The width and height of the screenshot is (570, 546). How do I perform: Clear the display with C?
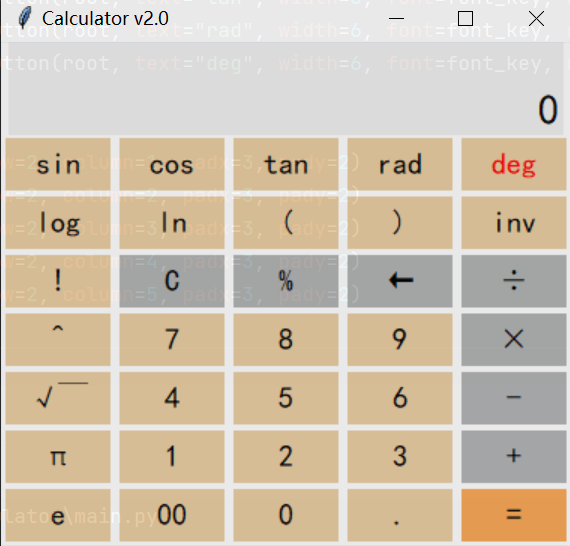pos(172,281)
